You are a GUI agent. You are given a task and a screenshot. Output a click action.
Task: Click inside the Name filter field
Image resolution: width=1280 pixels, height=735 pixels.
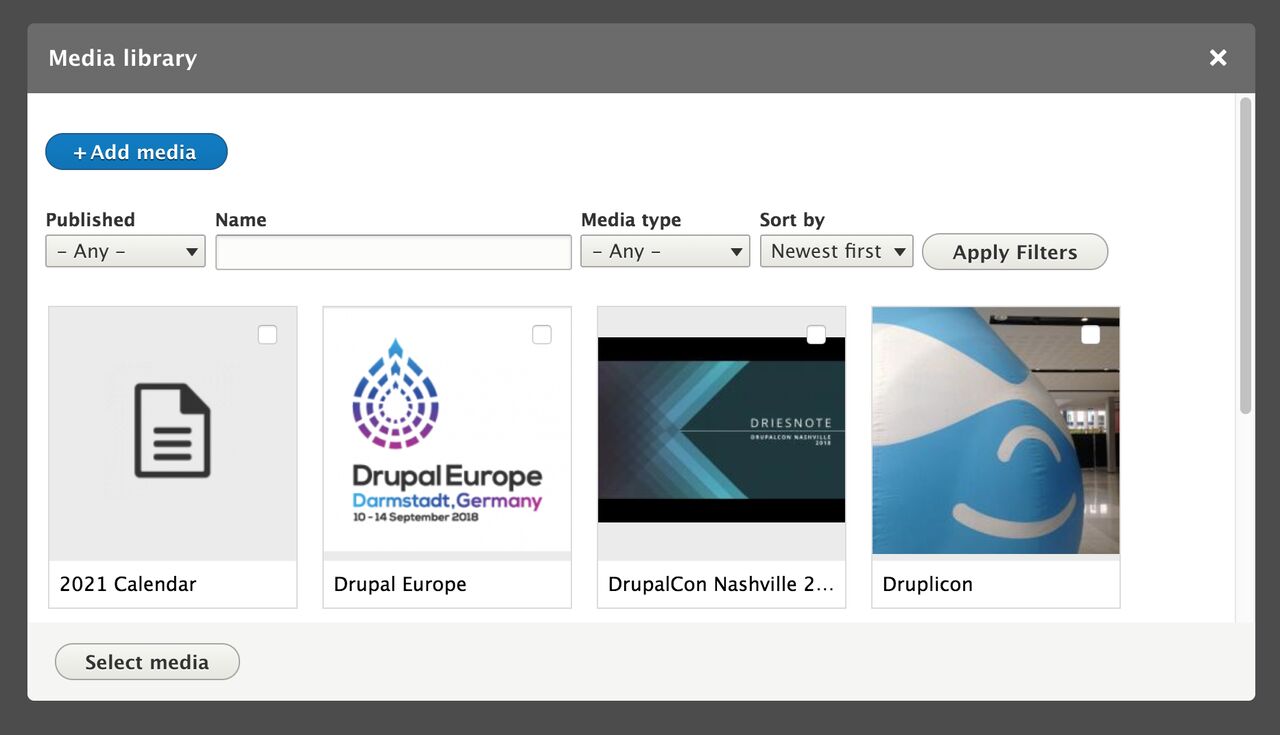[x=393, y=251]
